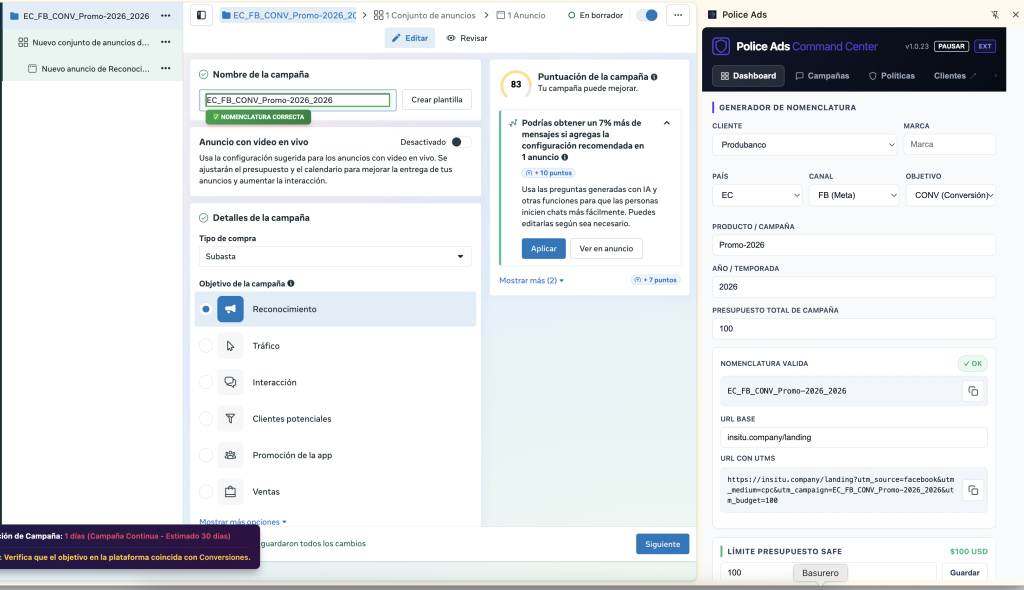Pin the Police Ads side panel
The height and width of the screenshot is (590, 1024).
click(995, 14)
